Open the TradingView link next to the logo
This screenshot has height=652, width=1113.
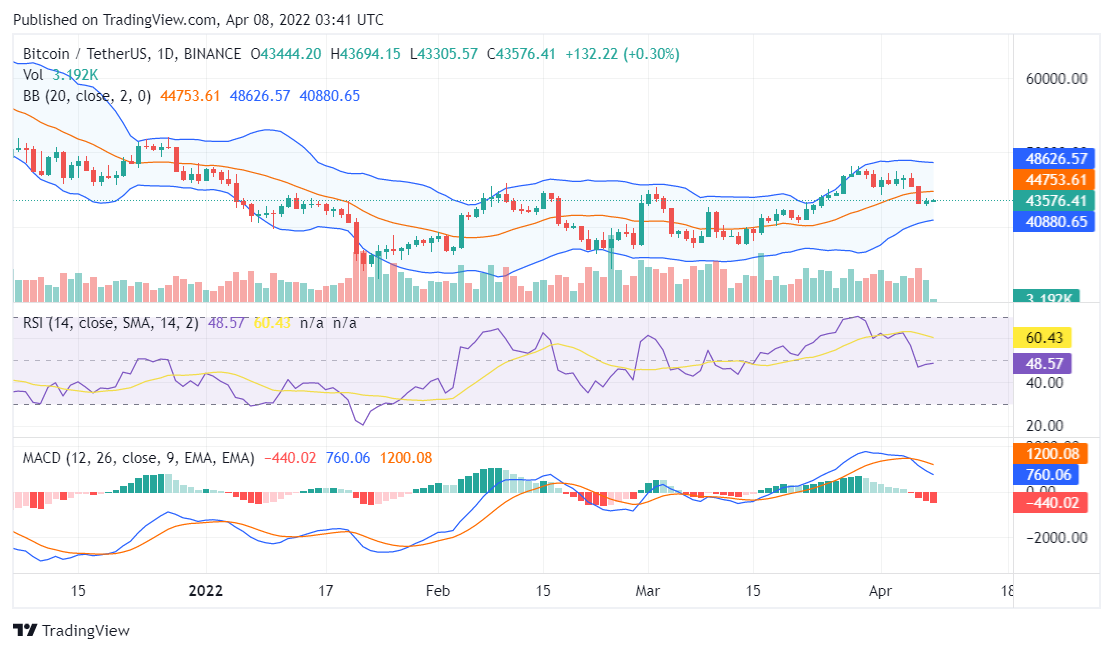(x=88, y=631)
